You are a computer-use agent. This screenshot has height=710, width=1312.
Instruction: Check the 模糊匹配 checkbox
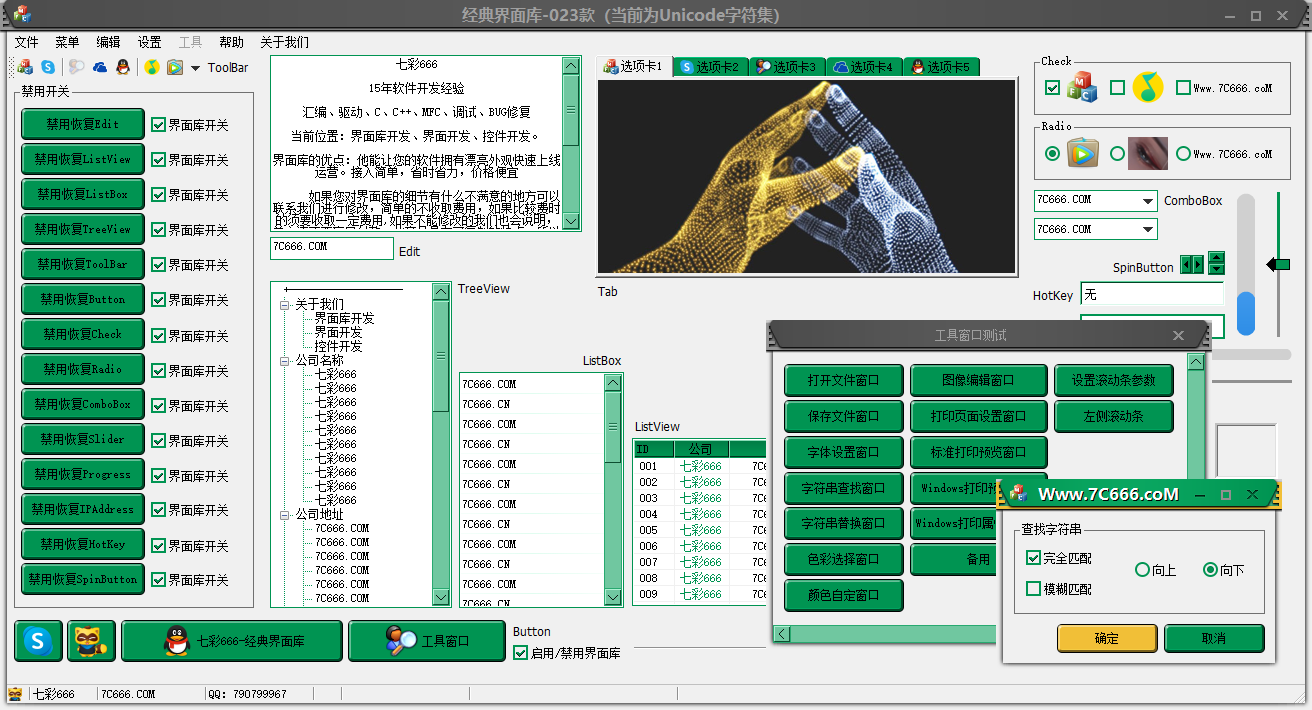(1034, 589)
